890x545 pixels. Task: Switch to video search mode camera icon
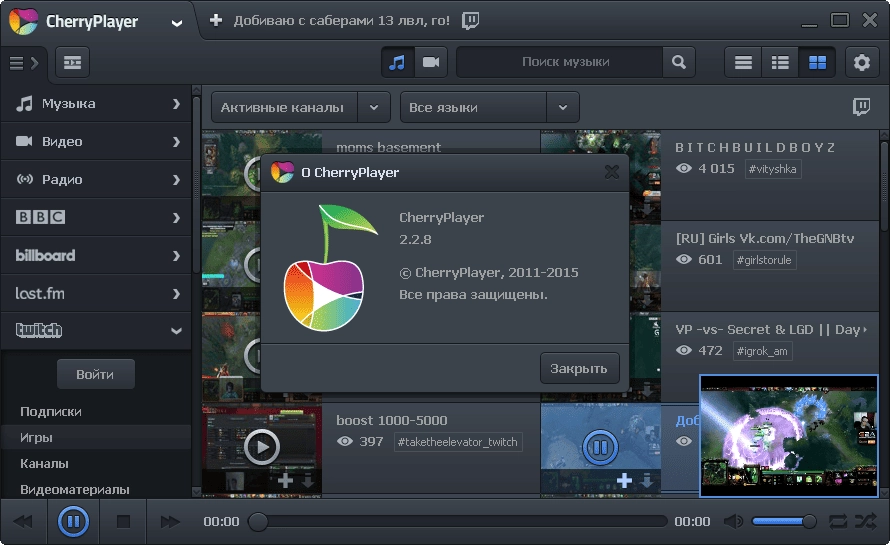(x=431, y=62)
